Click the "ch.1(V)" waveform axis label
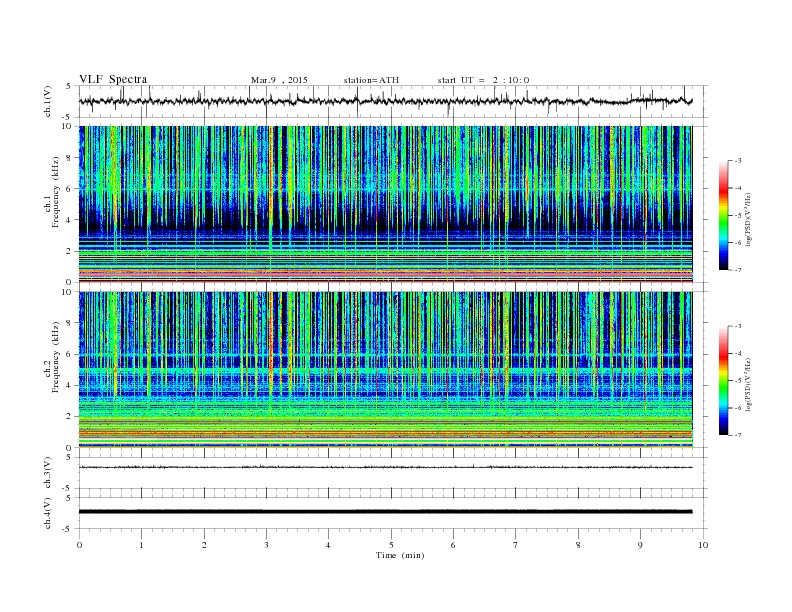The image size is (792, 612). pos(48,101)
